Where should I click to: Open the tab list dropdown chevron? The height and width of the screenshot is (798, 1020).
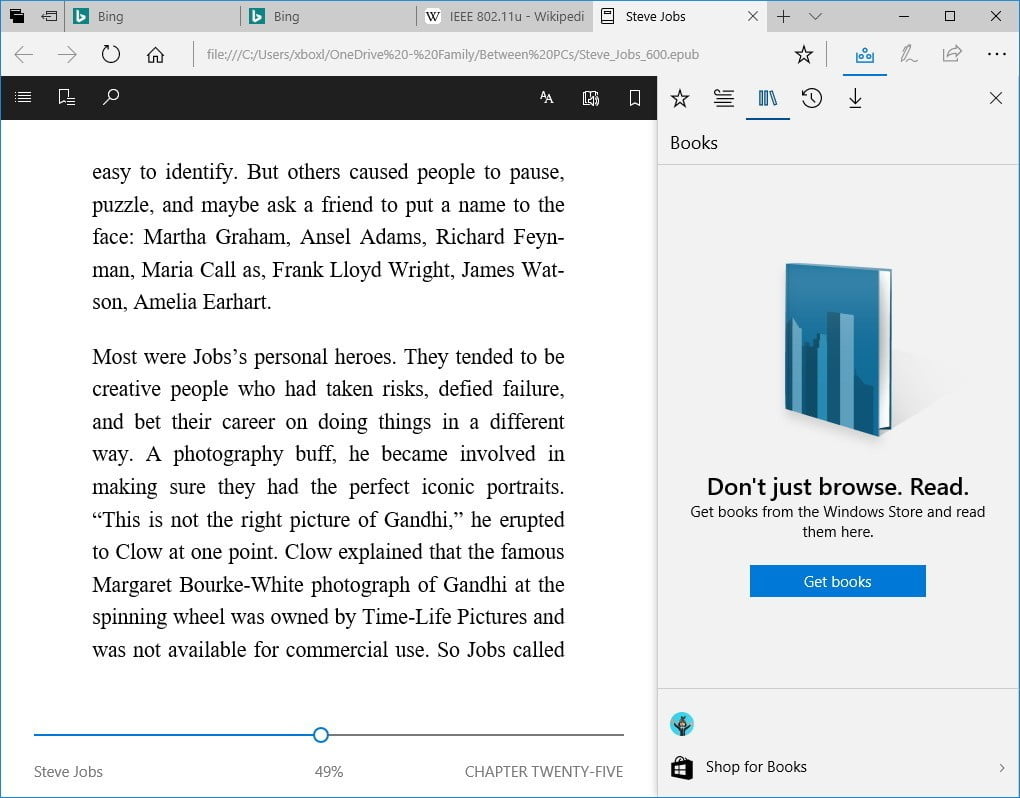[x=815, y=16]
